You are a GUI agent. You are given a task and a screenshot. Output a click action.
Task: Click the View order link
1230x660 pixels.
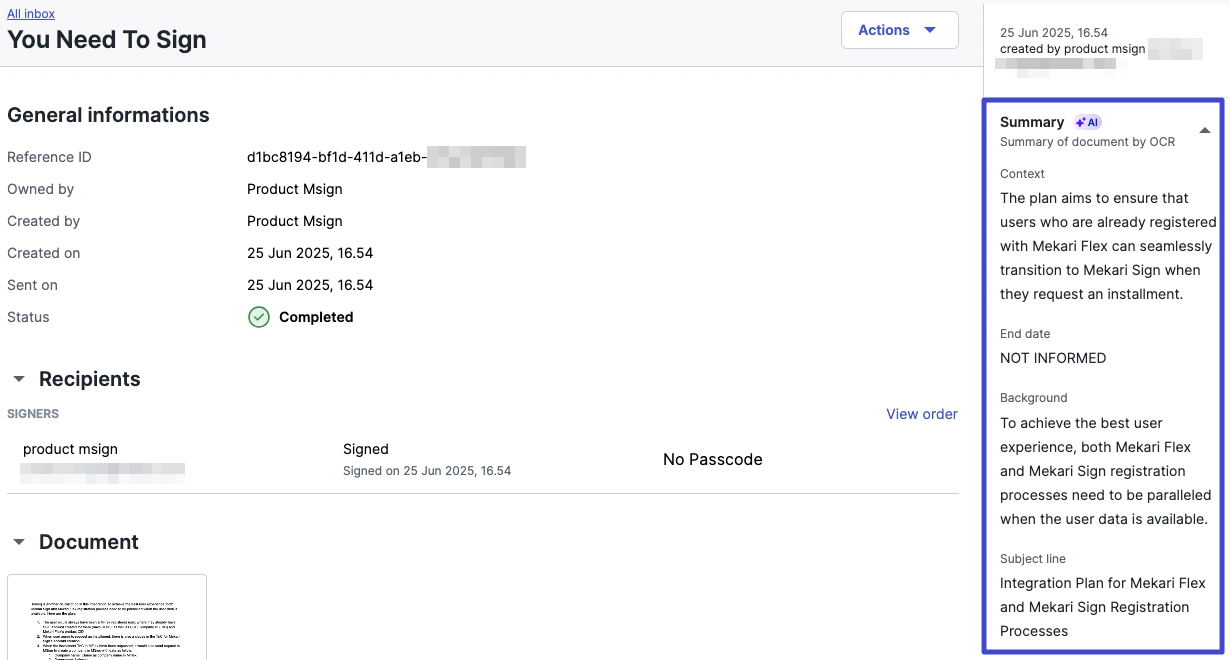pyautogui.click(x=921, y=414)
